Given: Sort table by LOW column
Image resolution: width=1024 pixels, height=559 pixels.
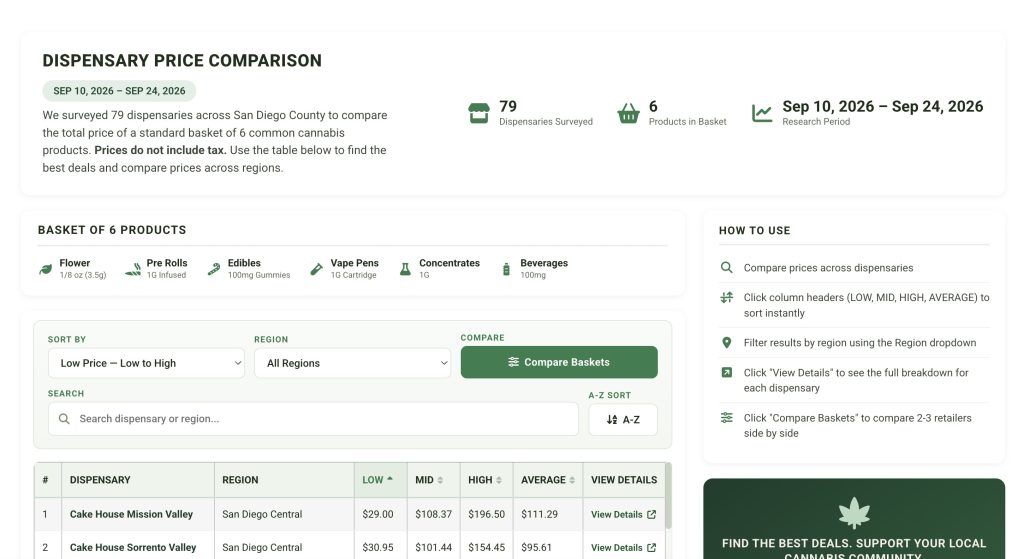Looking at the screenshot, I should 381,480.
